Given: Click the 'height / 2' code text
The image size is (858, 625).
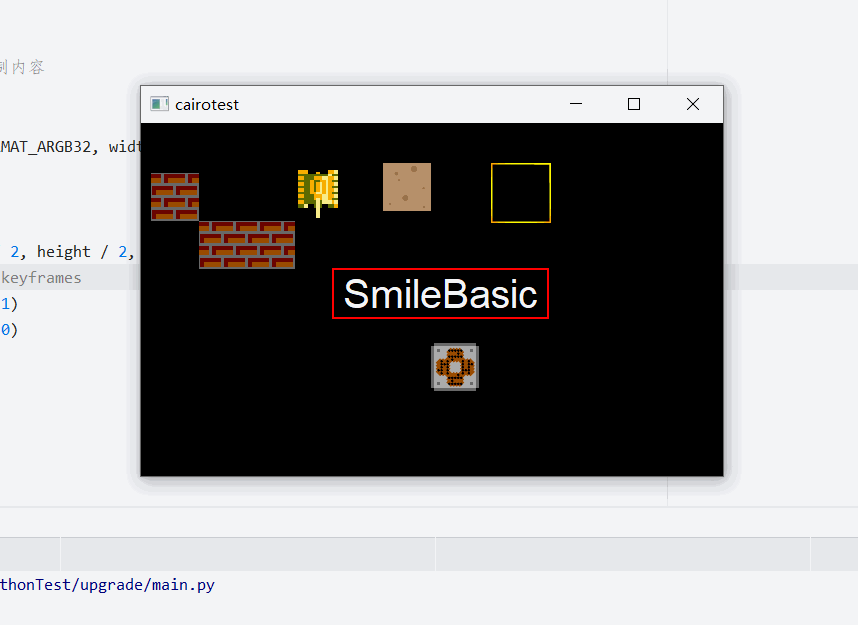Looking at the screenshot, I should point(83,252).
